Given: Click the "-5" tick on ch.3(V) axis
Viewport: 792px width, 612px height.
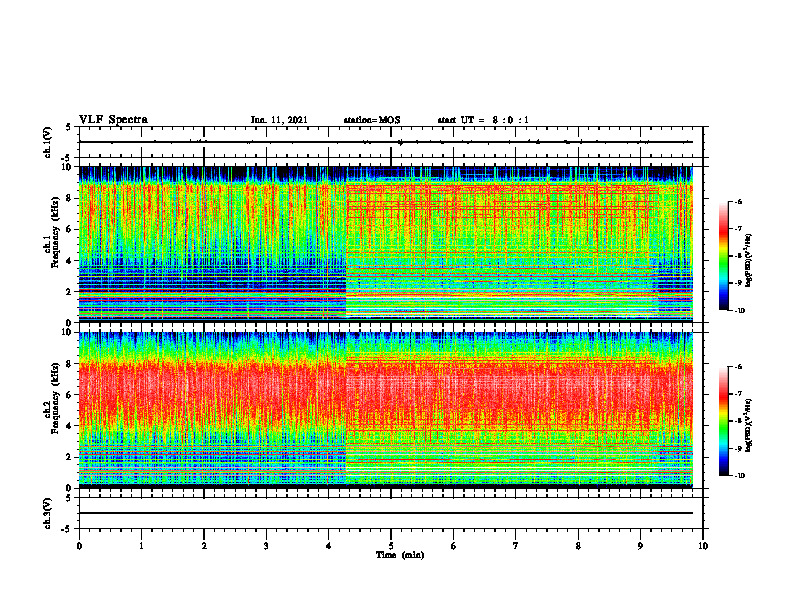Looking at the screenshot, I should click(67, 529).
